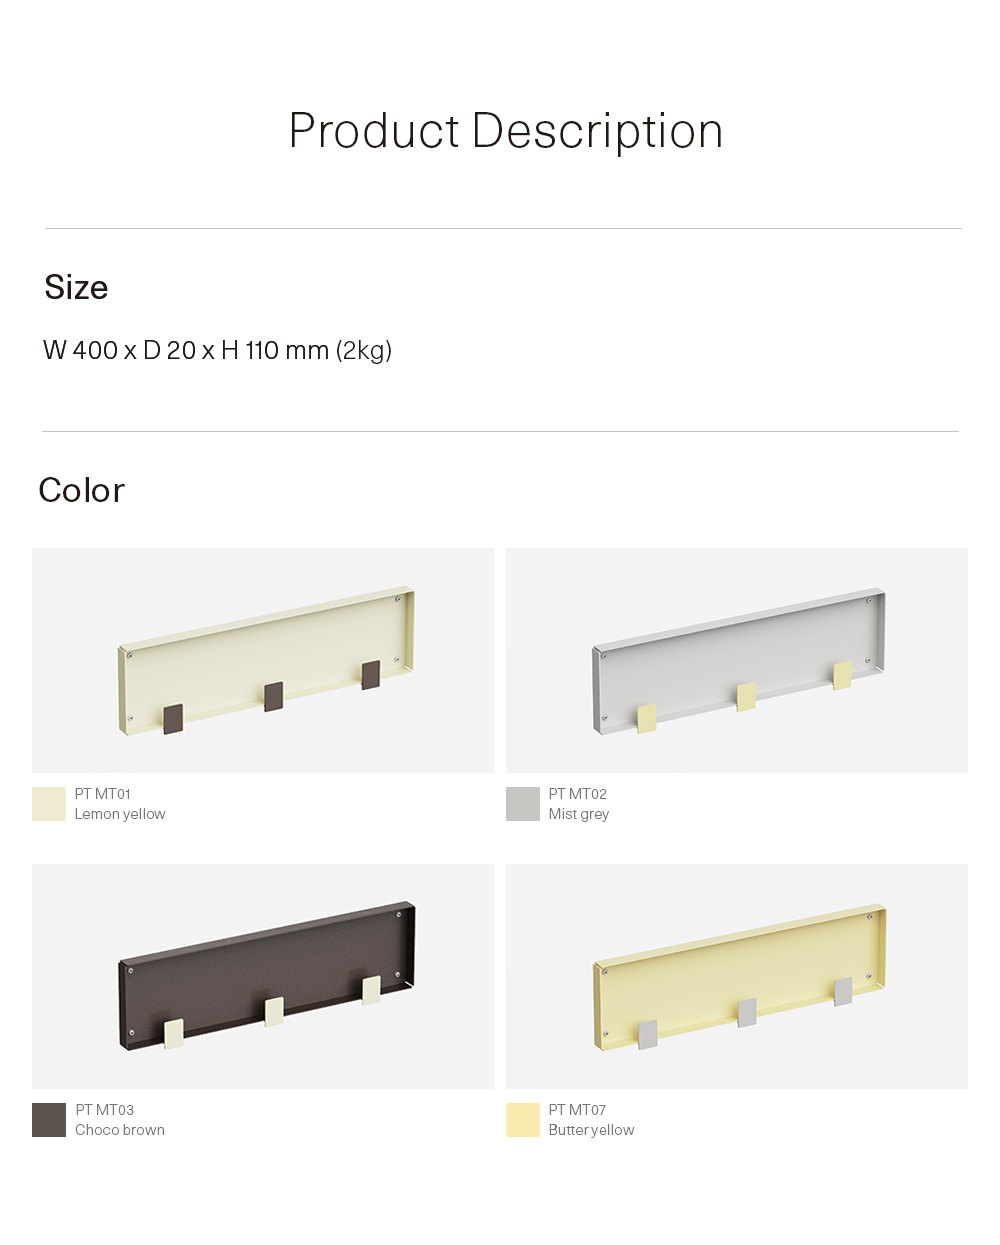Viewport: 1000px width, 1245px height.
Task: View the Butter yellow product image
Action: [x=737, y=976]
